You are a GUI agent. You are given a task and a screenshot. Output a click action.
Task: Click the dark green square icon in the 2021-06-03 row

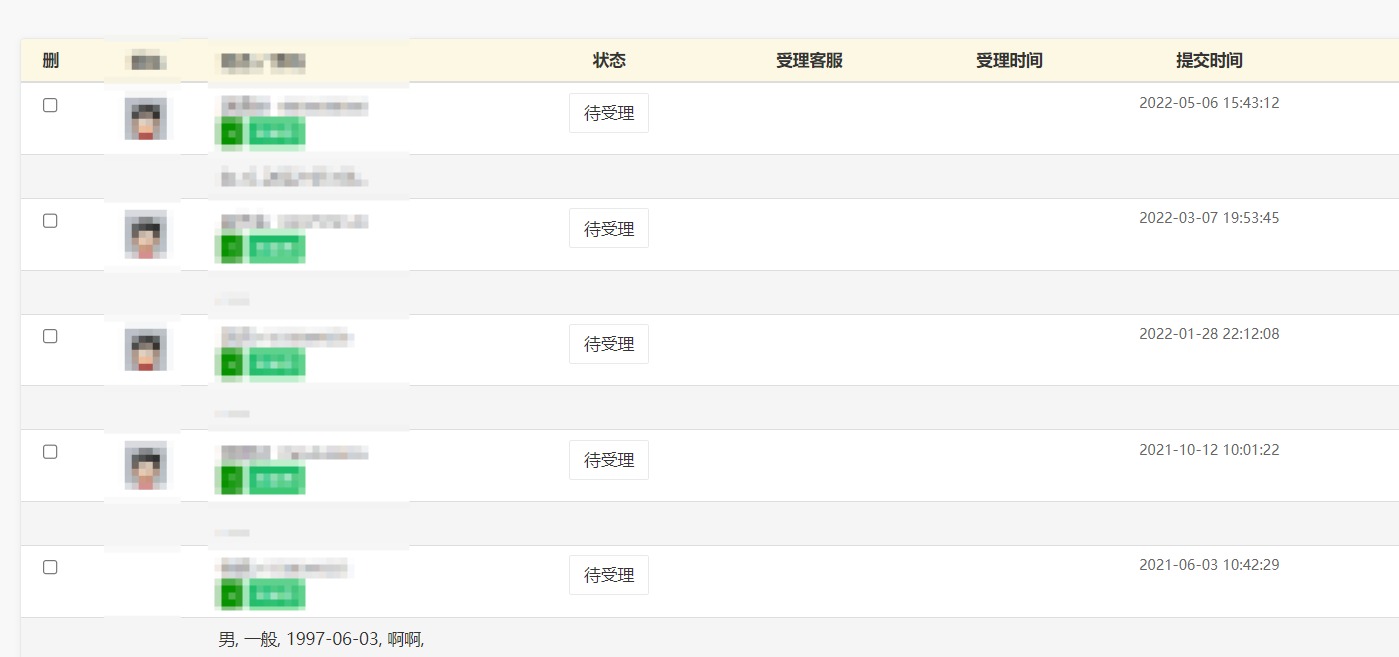tap(231, 596)
